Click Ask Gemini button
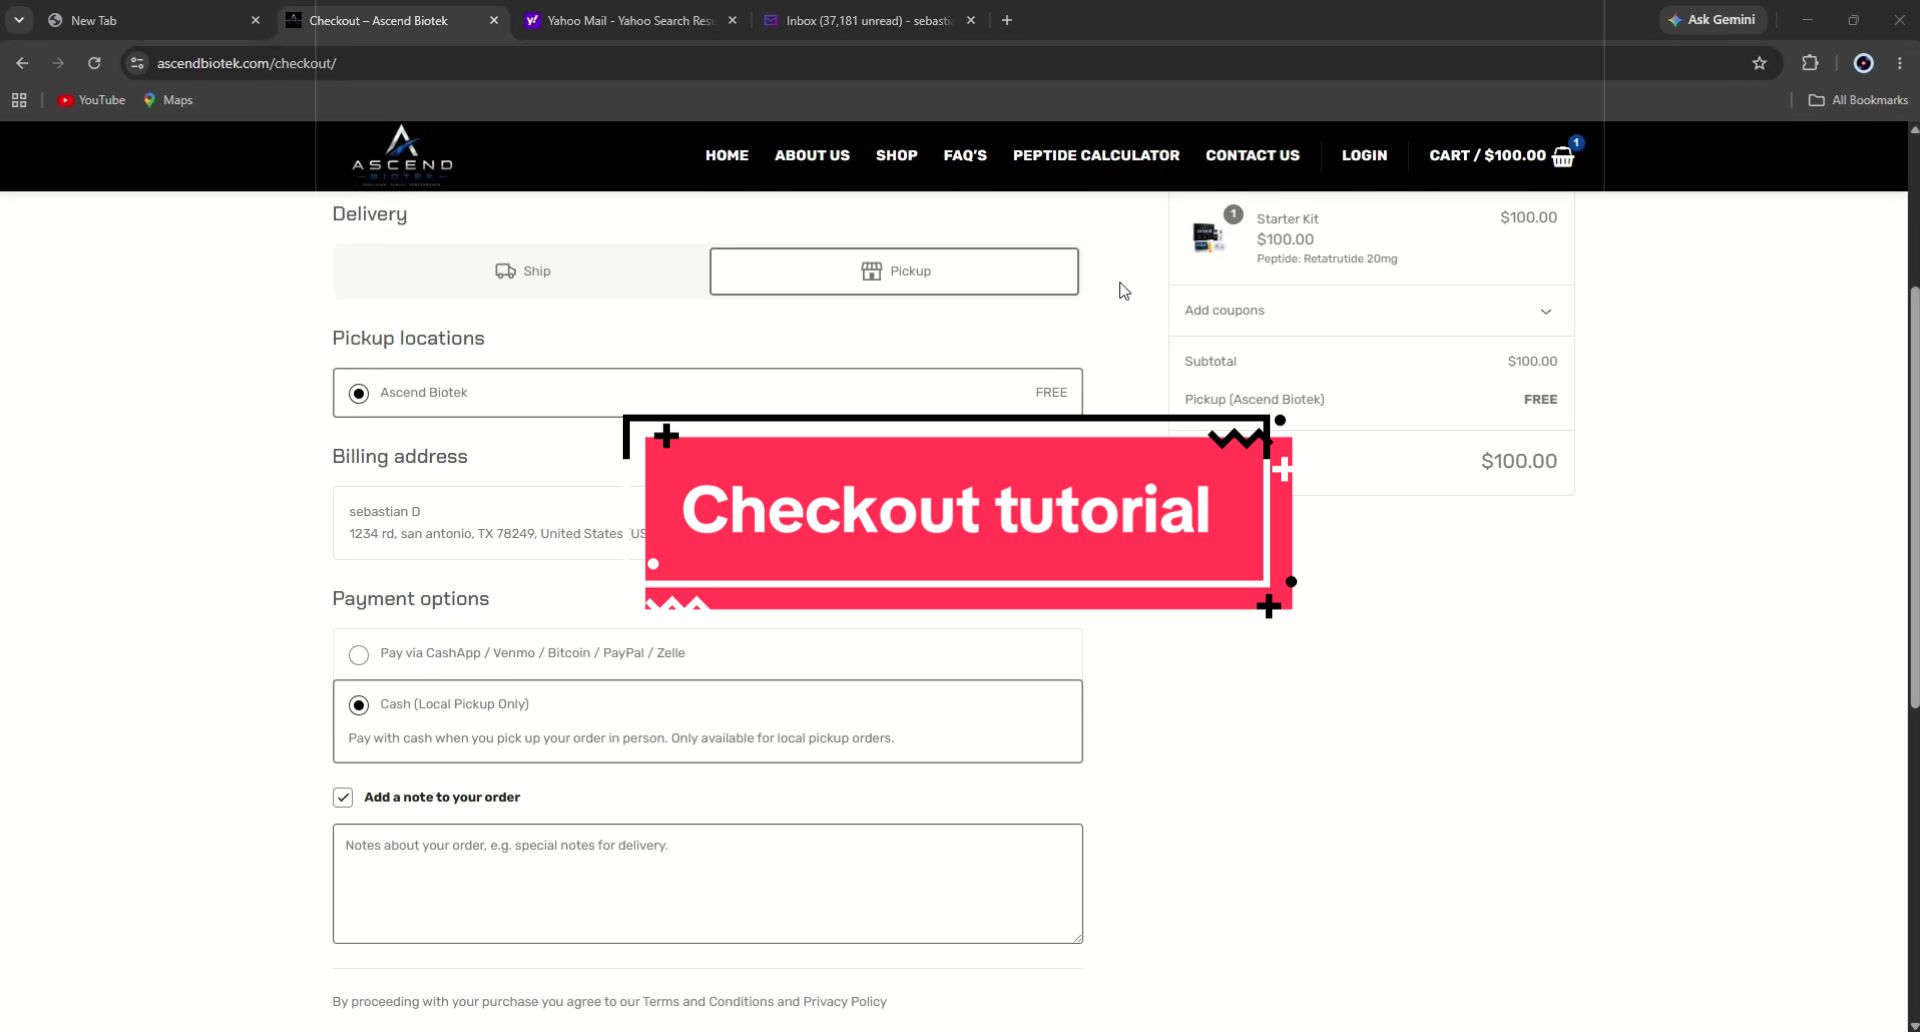1920x1032 pixels. coord(1712,19)
